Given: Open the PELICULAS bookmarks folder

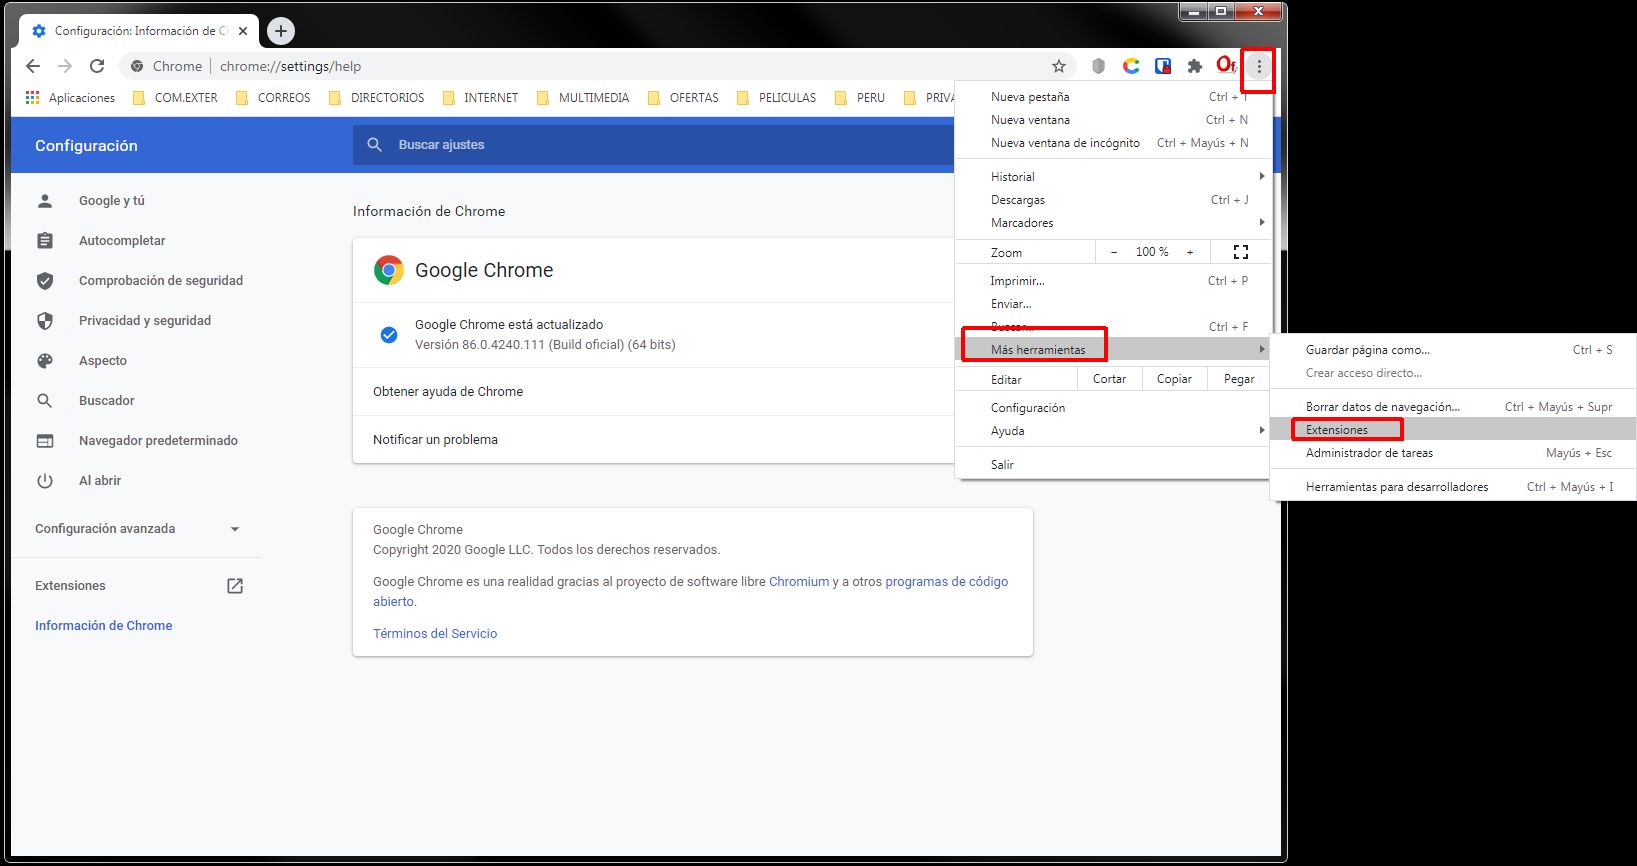Looking at the screenshot, I should [776, 98].
